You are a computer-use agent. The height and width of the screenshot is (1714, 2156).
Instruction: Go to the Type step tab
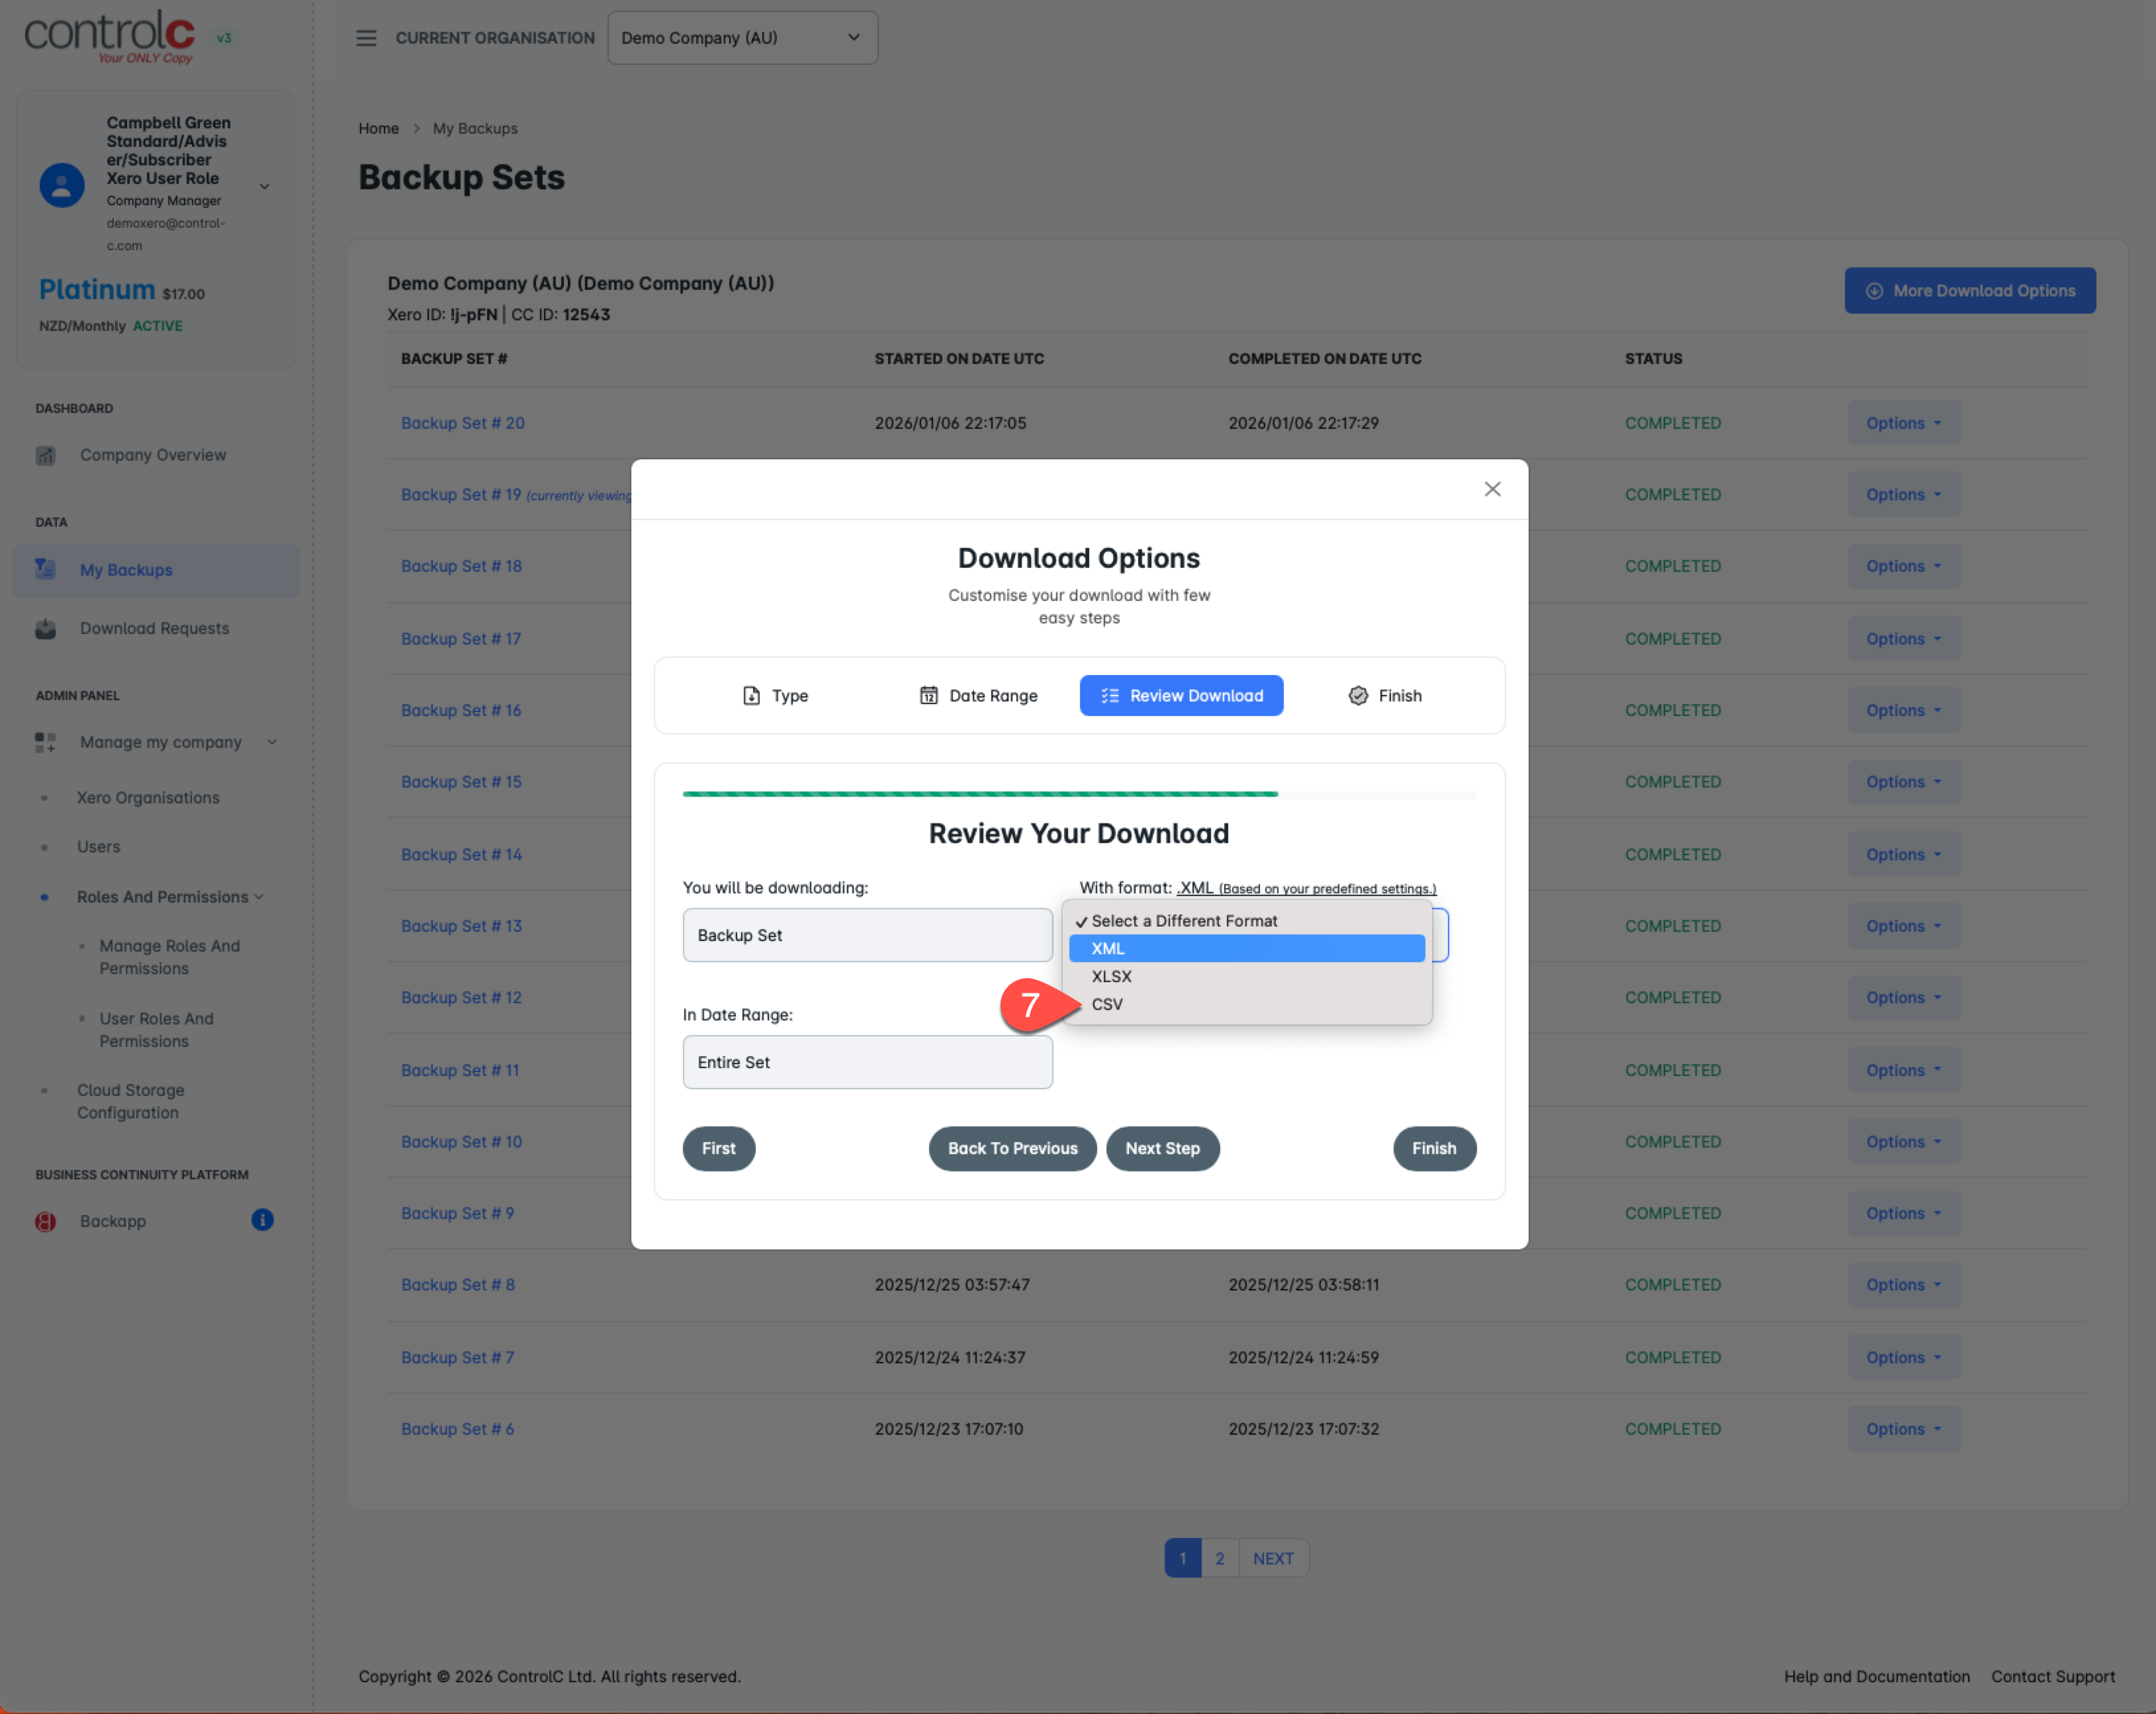point(775,695)
